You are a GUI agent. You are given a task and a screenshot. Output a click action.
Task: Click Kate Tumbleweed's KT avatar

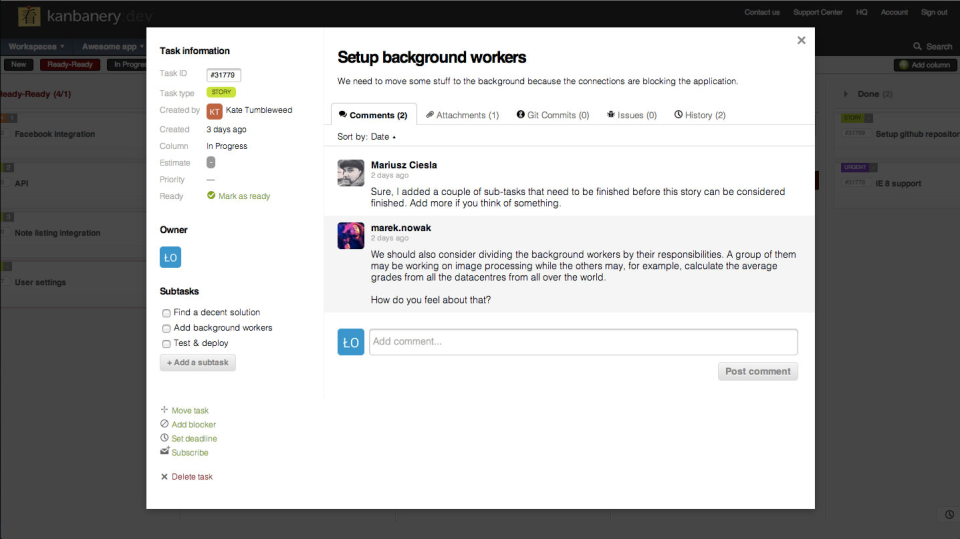point(214,111)
